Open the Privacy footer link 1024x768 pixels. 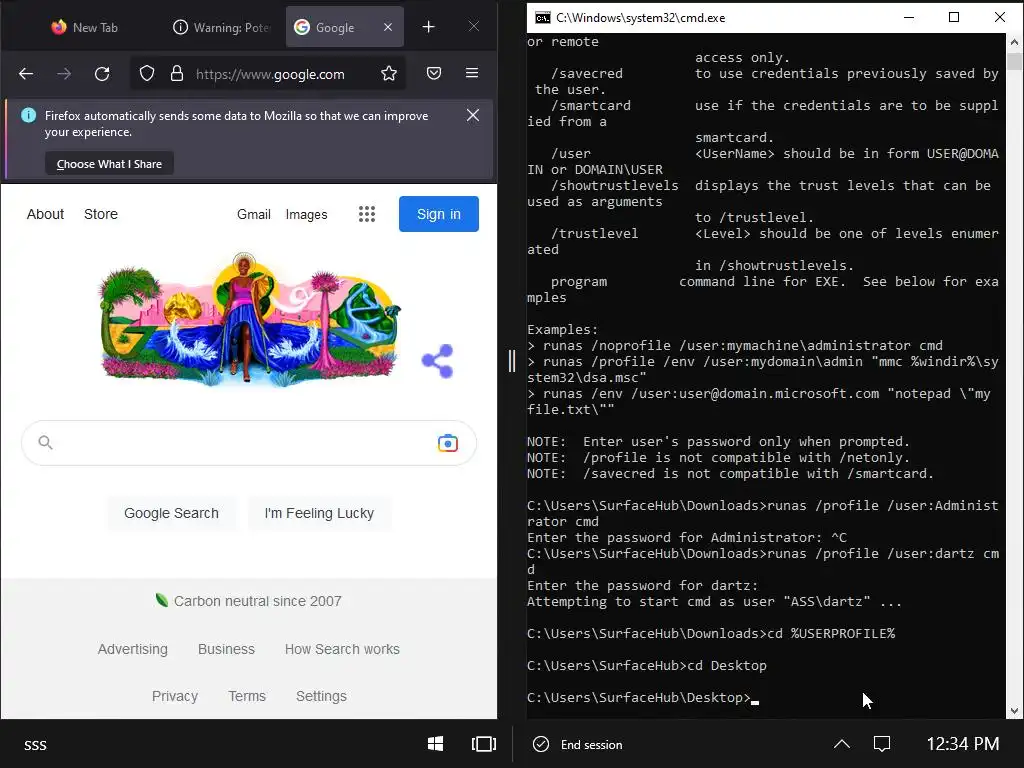pyautogui.click(x=174, y=696)
